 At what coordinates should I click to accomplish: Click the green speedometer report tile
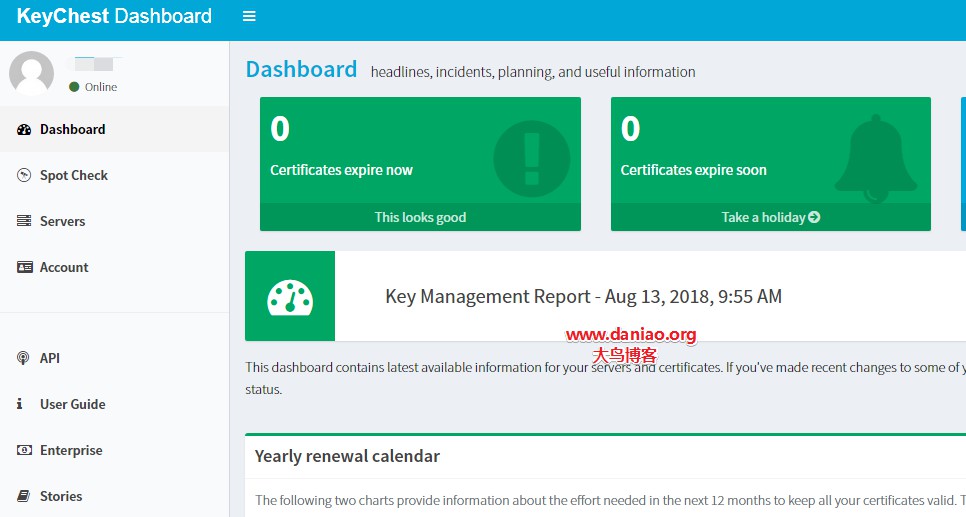(290, 296)
